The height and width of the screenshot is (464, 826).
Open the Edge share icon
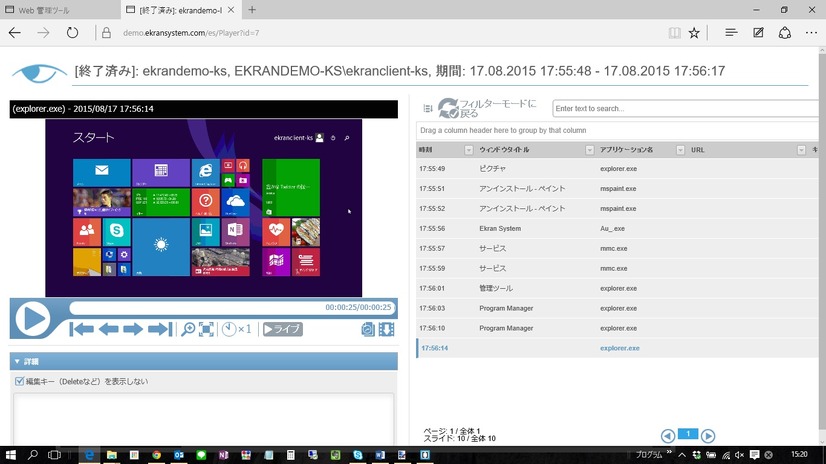(785, 33)
